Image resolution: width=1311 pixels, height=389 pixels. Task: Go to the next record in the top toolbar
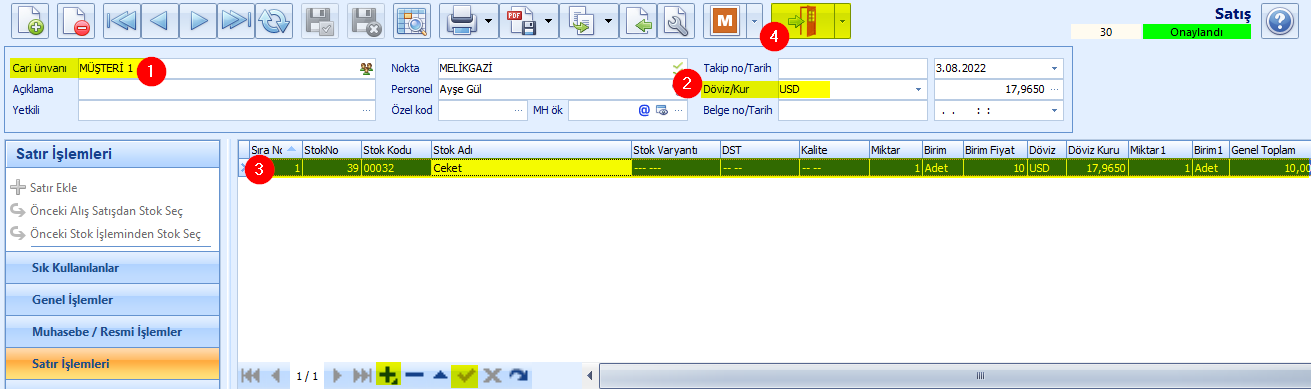pyautogui.click(x=198, y=21)
